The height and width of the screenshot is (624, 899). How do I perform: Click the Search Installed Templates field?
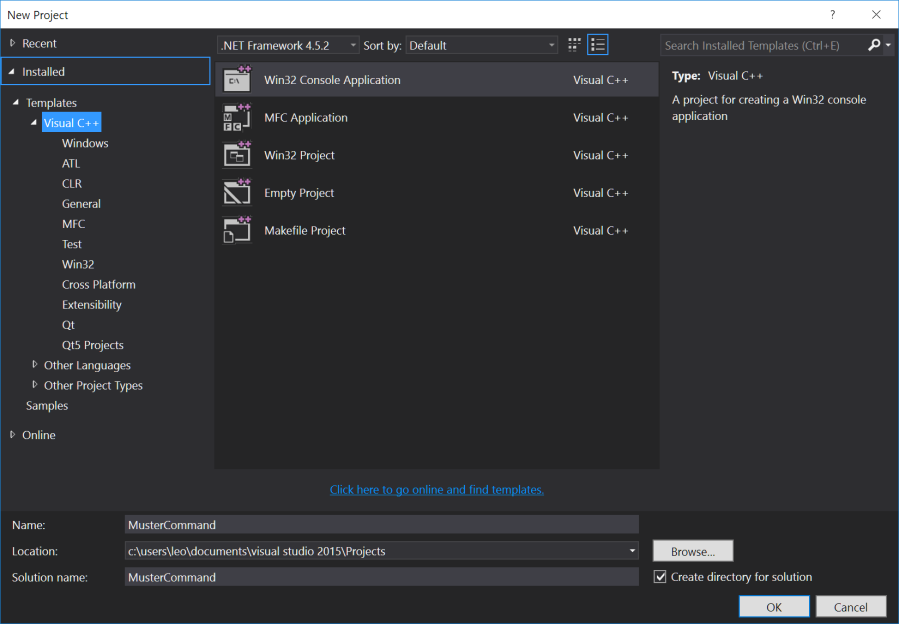point(764,45)
